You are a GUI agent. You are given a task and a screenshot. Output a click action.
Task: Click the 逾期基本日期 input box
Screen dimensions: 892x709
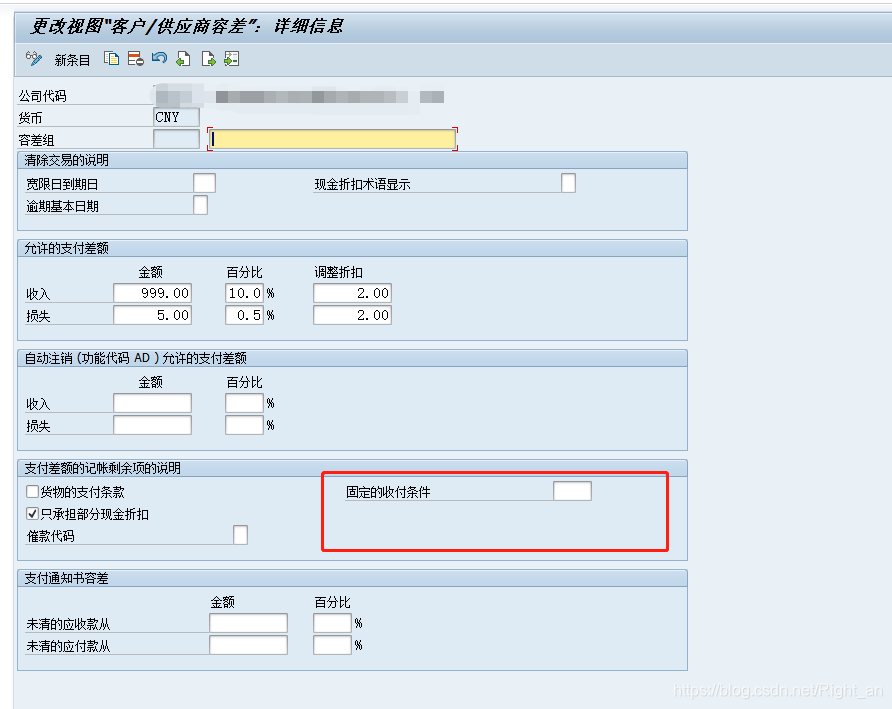[x=200, y=205]
